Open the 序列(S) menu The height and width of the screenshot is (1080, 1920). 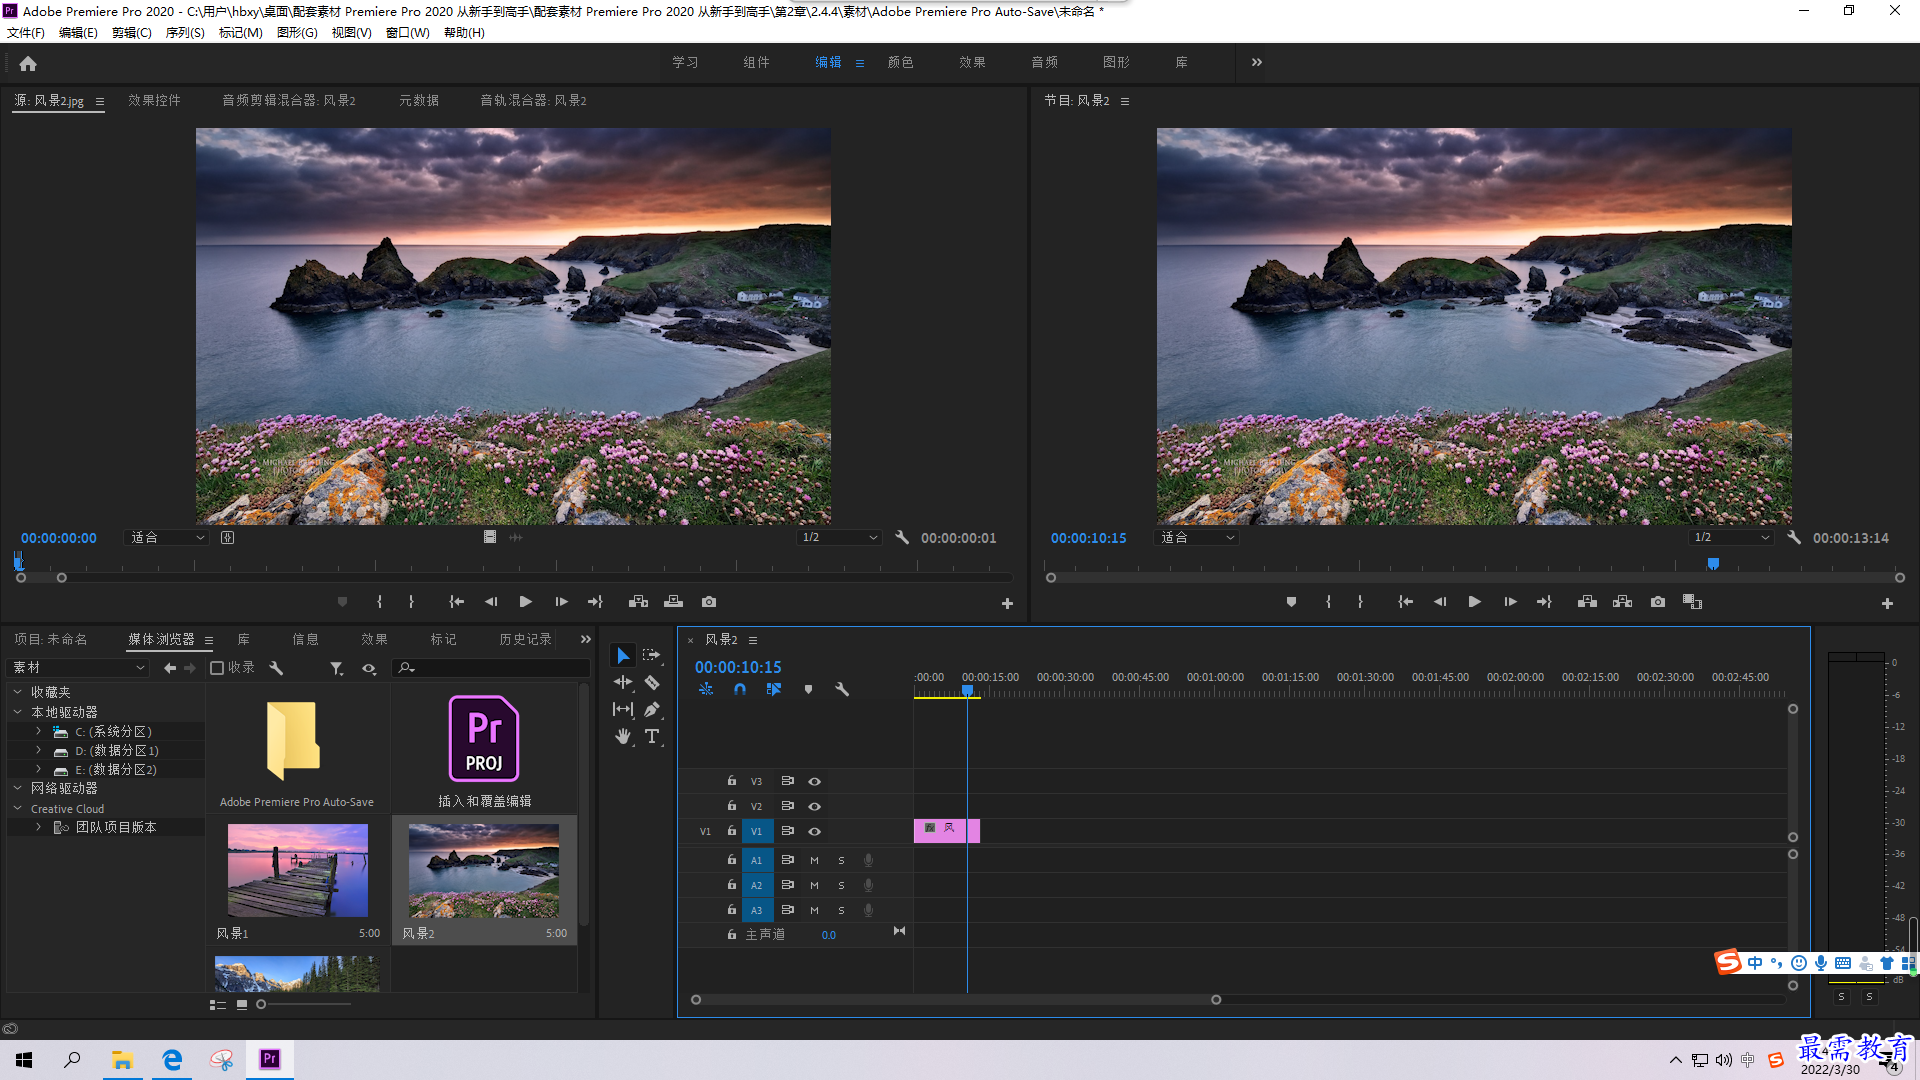pos(185,33)
